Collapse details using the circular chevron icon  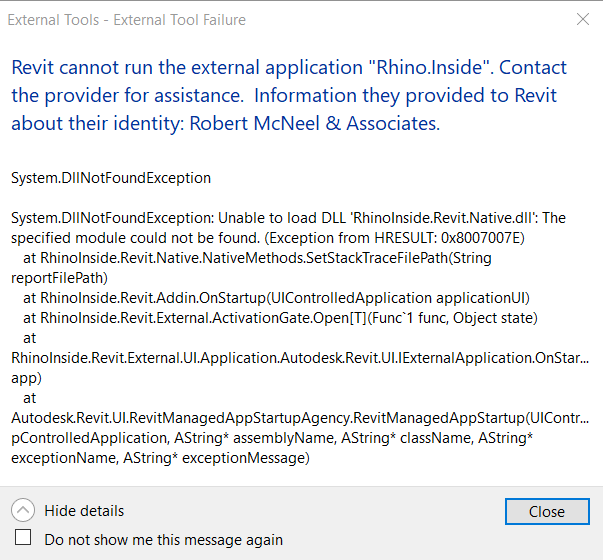pos(23,510)
